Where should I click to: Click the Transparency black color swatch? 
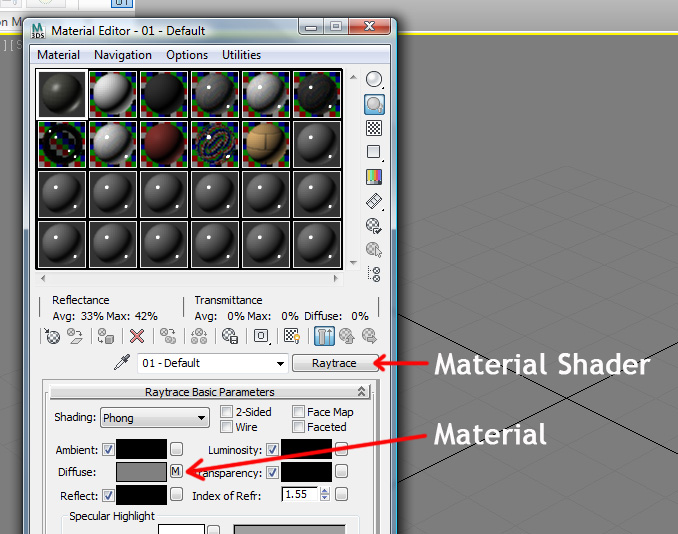point(307,472)
